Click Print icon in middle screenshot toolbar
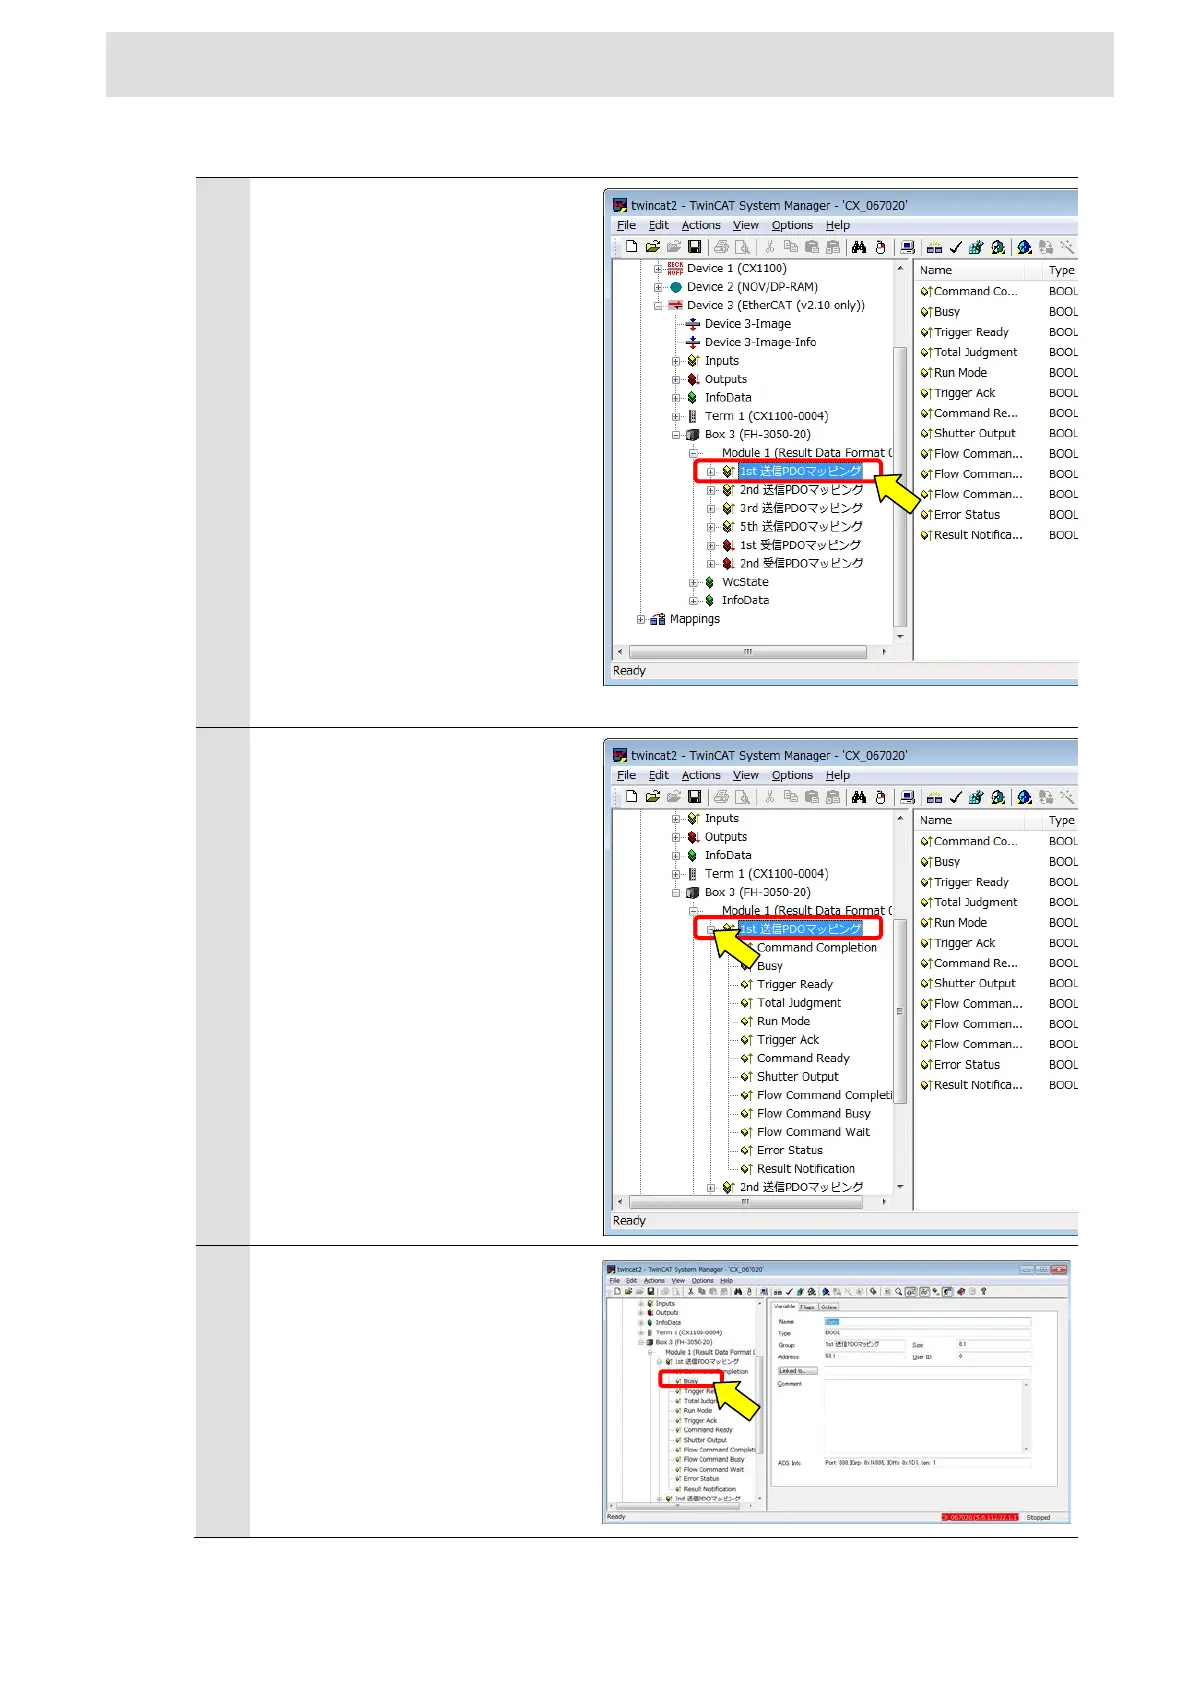The image size is (1191, 1684). tap(721, 797)
